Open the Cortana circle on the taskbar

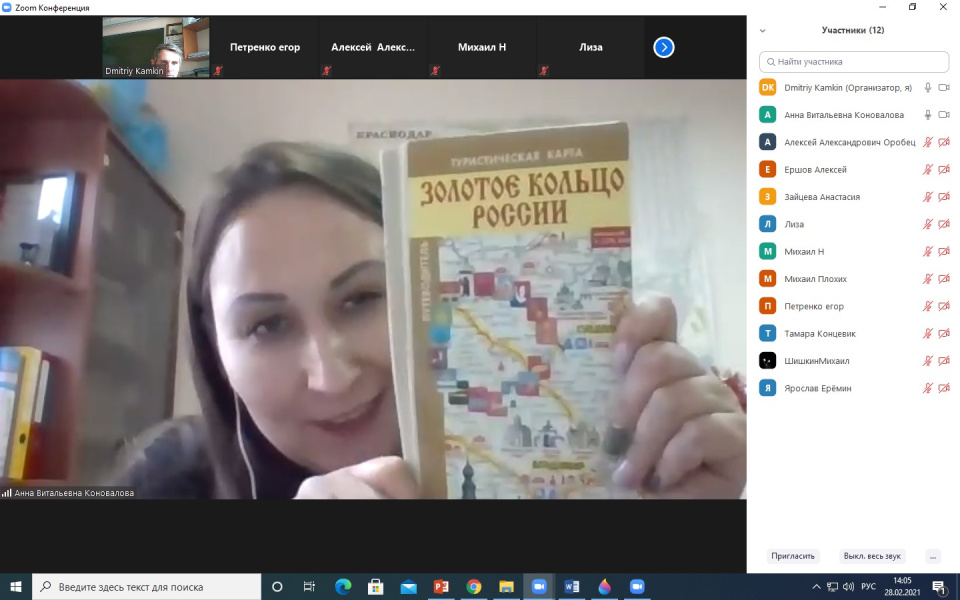click(x=277, y=587)
